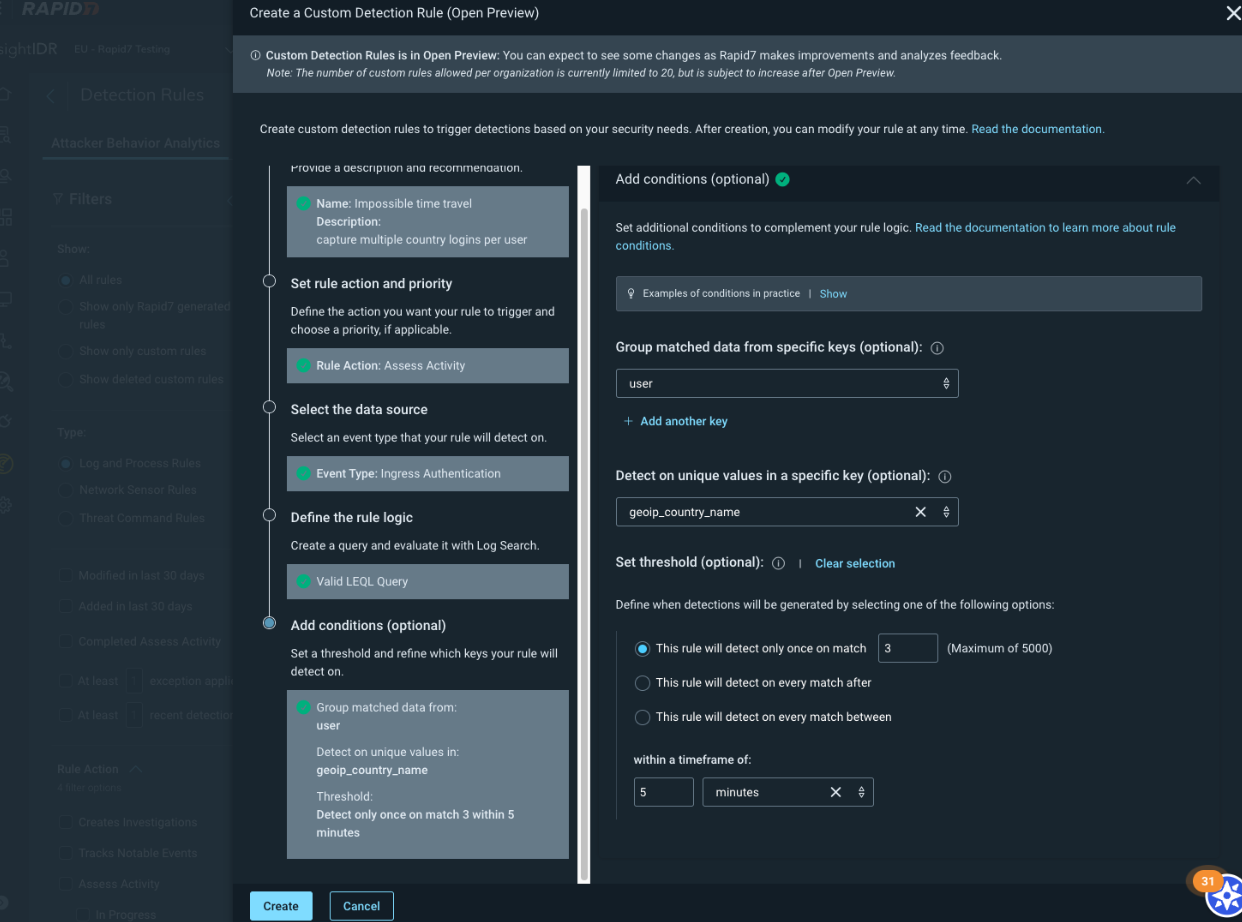The width and height of the screenshot is (1242, 922).
Task: Collapse the Add conditions section chevron
Action: (1192, 181)
